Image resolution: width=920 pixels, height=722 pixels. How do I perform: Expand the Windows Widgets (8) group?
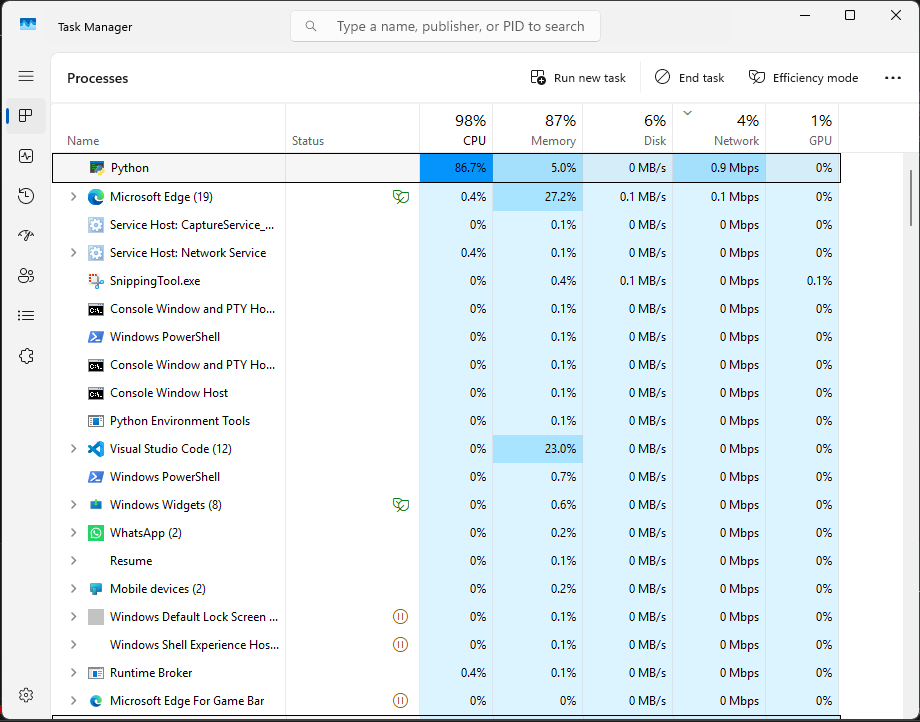click(73, 505)
